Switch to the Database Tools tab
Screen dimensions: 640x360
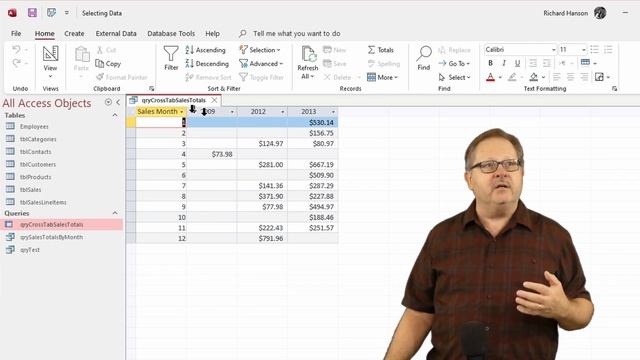tap(171, 33)
